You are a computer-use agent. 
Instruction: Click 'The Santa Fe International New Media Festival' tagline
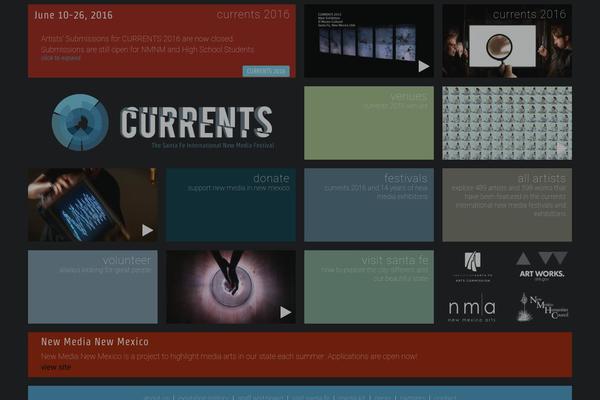[x=213, y=146]
